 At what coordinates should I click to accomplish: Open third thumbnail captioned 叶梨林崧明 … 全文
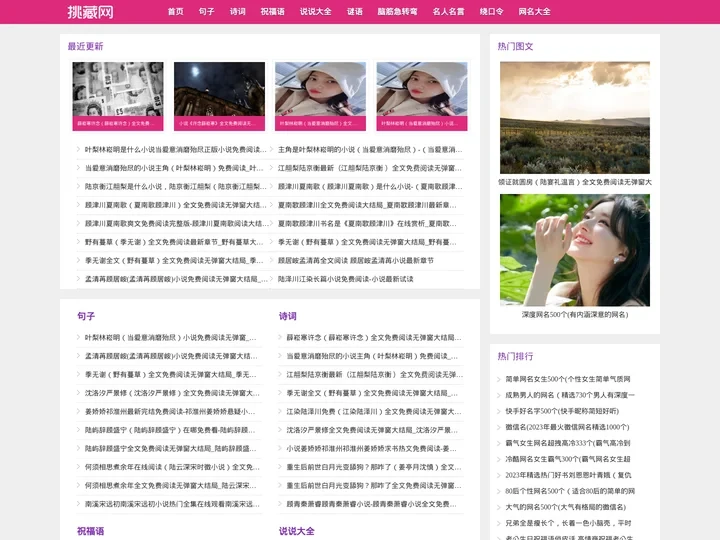[x=321, y=96]
